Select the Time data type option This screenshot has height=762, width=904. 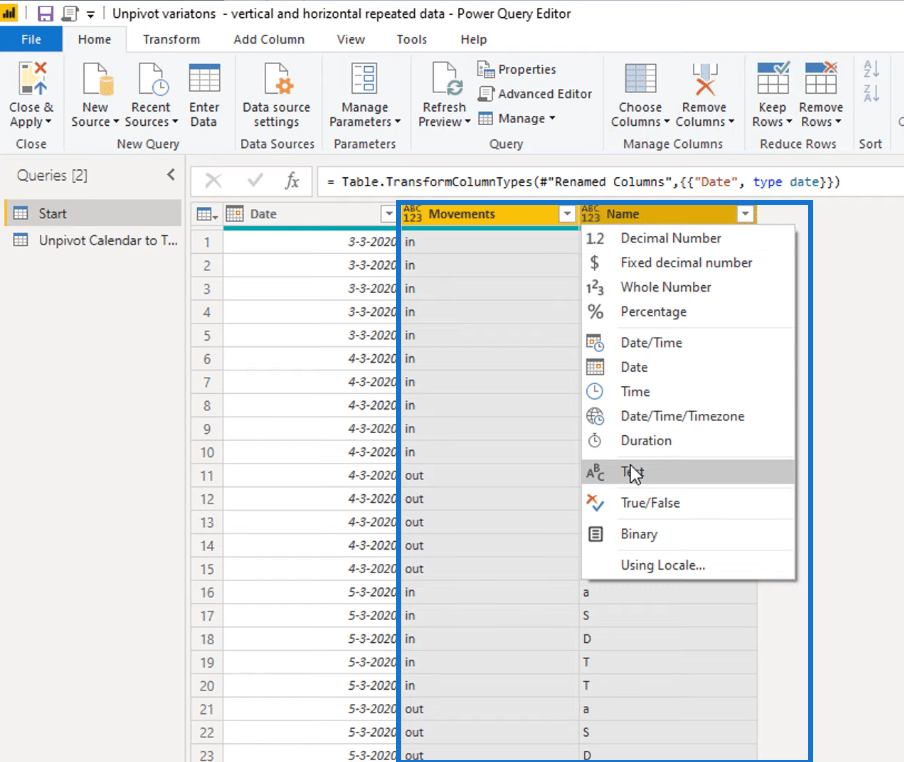[x=688, y=392]
